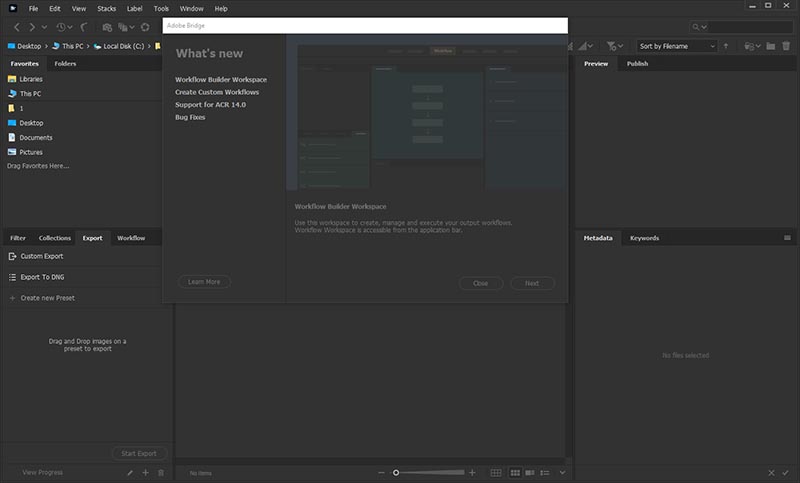Screen dimensions: 800x483
Task: Click Local Disk (C:) breadcrumb
Action: coord(119,46)
